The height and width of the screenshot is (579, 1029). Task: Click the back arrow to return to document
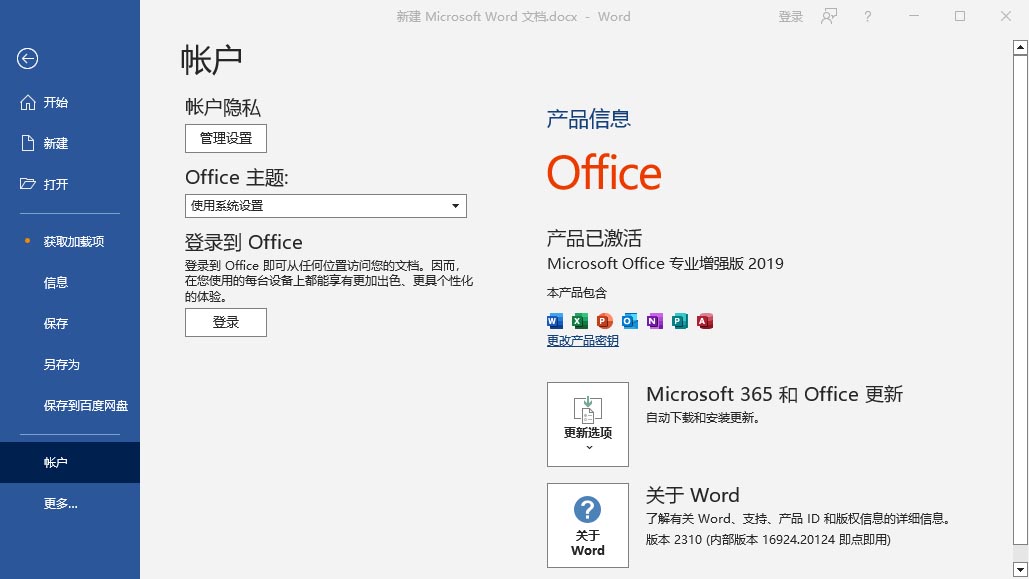[28, 58]
